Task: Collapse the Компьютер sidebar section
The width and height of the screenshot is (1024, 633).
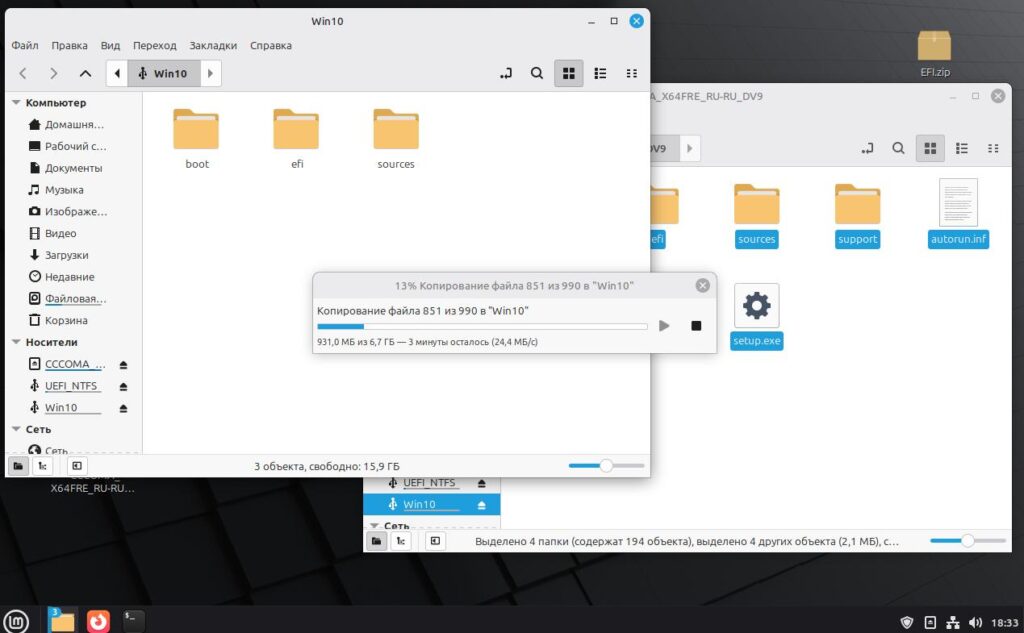Action: pyautogui.click(x=16, y=103)
